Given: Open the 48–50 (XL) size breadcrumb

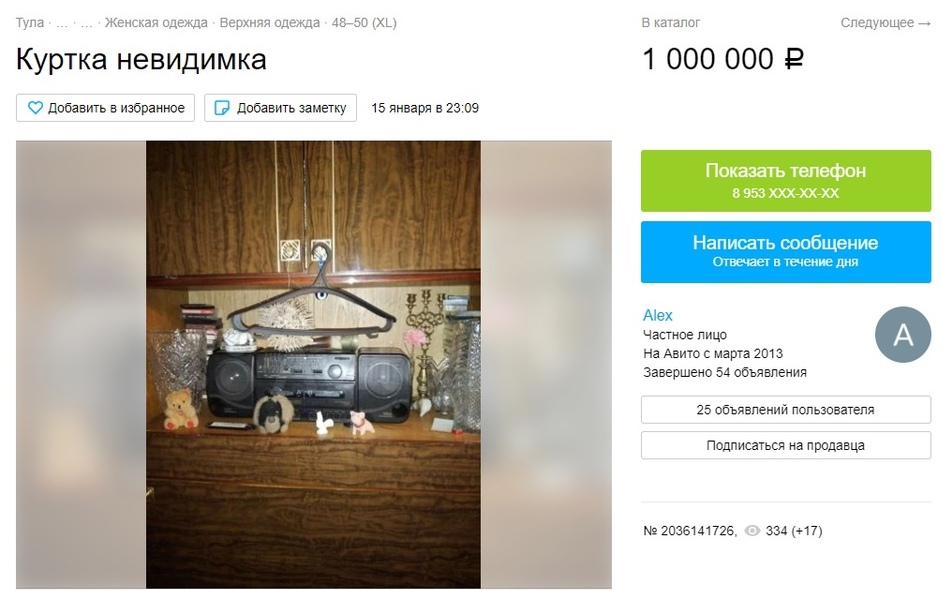Looking at the screenshot, I should tap(364, 23).
